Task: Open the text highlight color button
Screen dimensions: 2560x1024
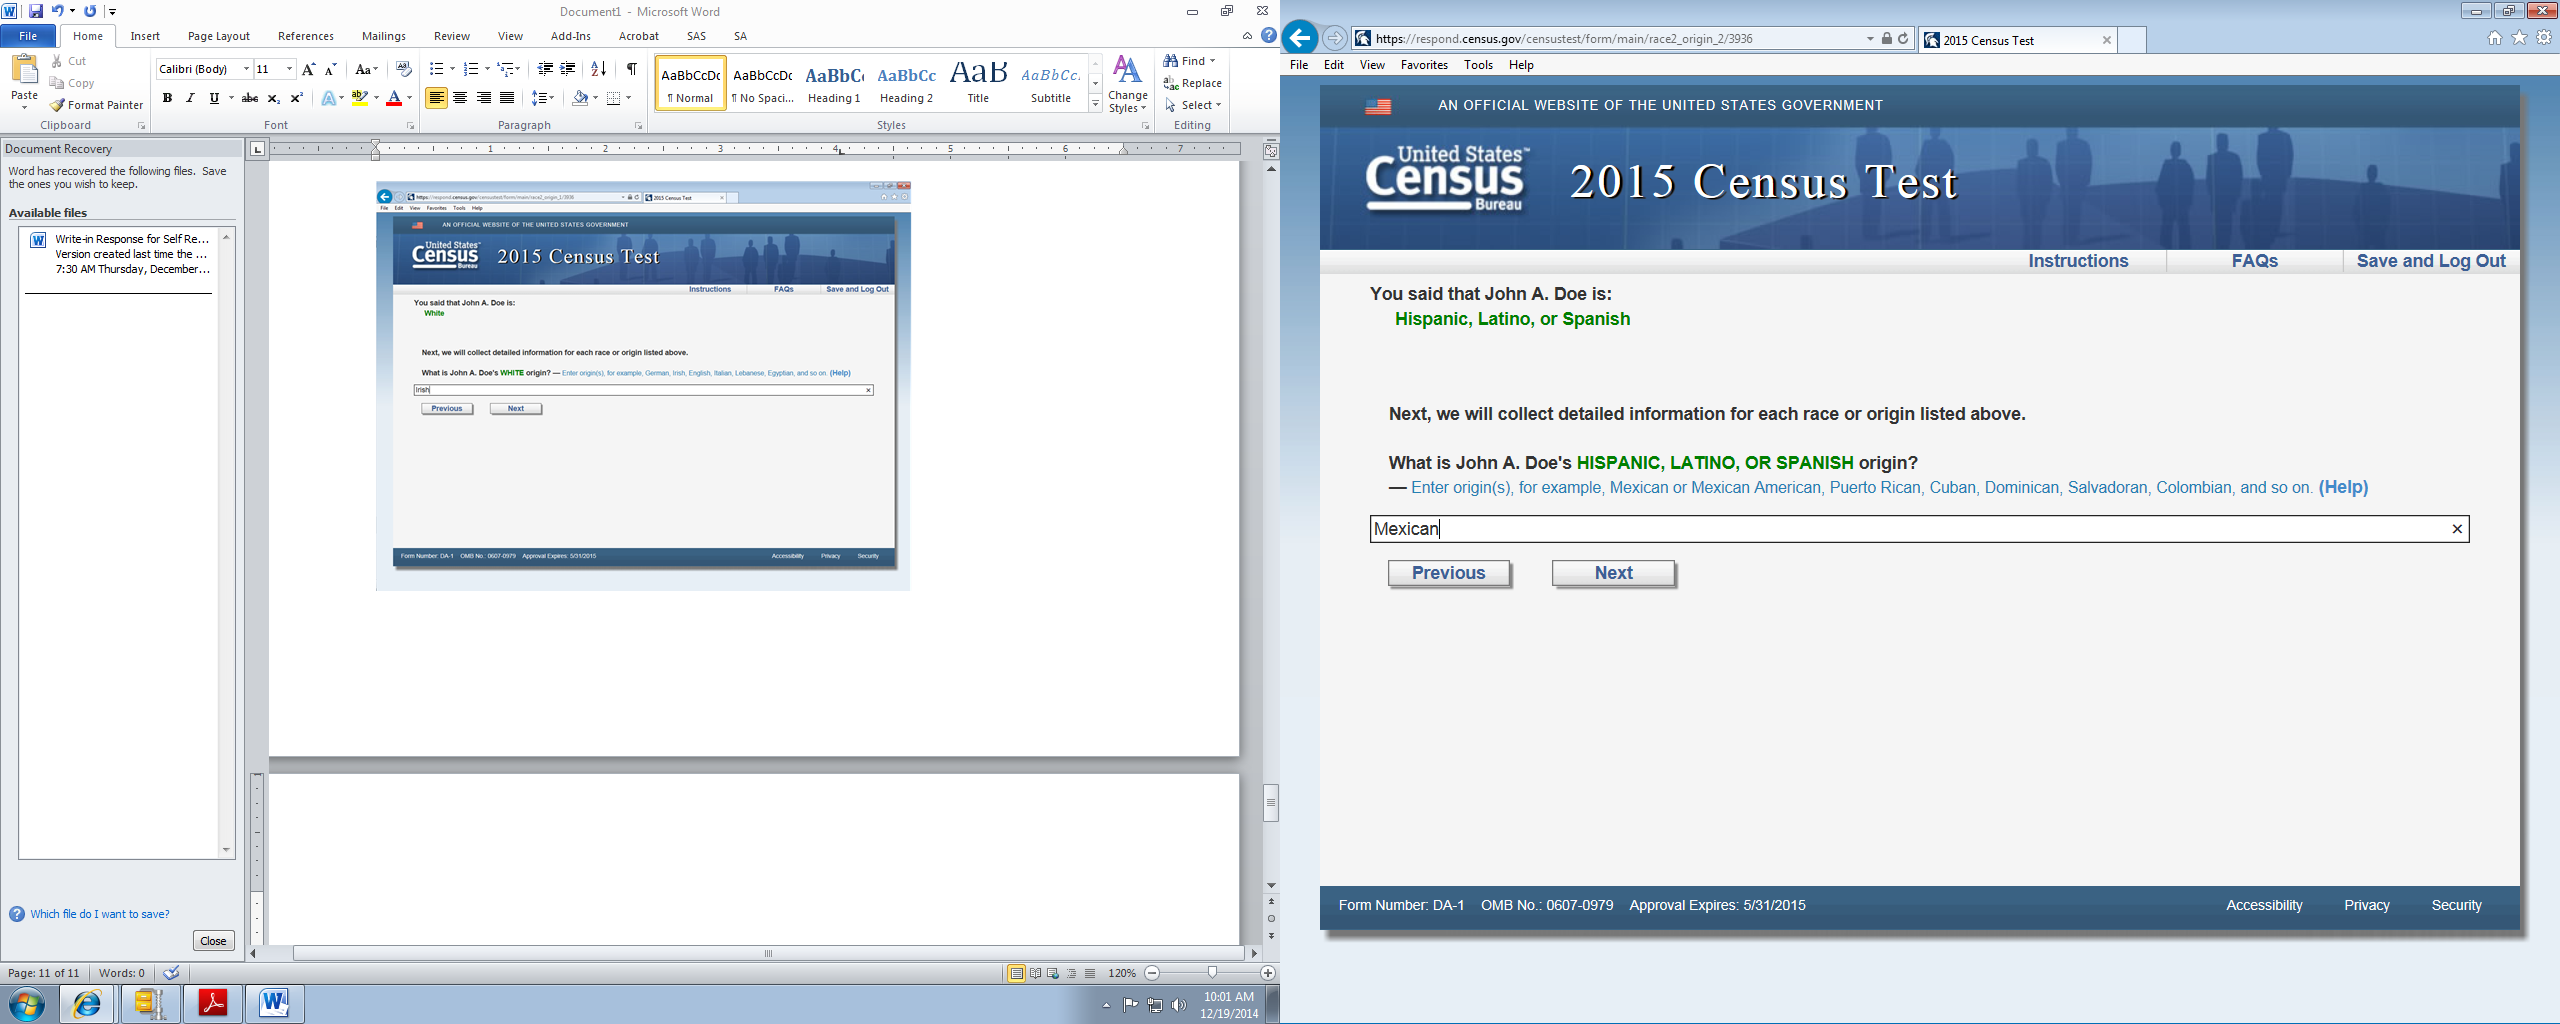Action: pyautogui.click(x=360, y=98)
